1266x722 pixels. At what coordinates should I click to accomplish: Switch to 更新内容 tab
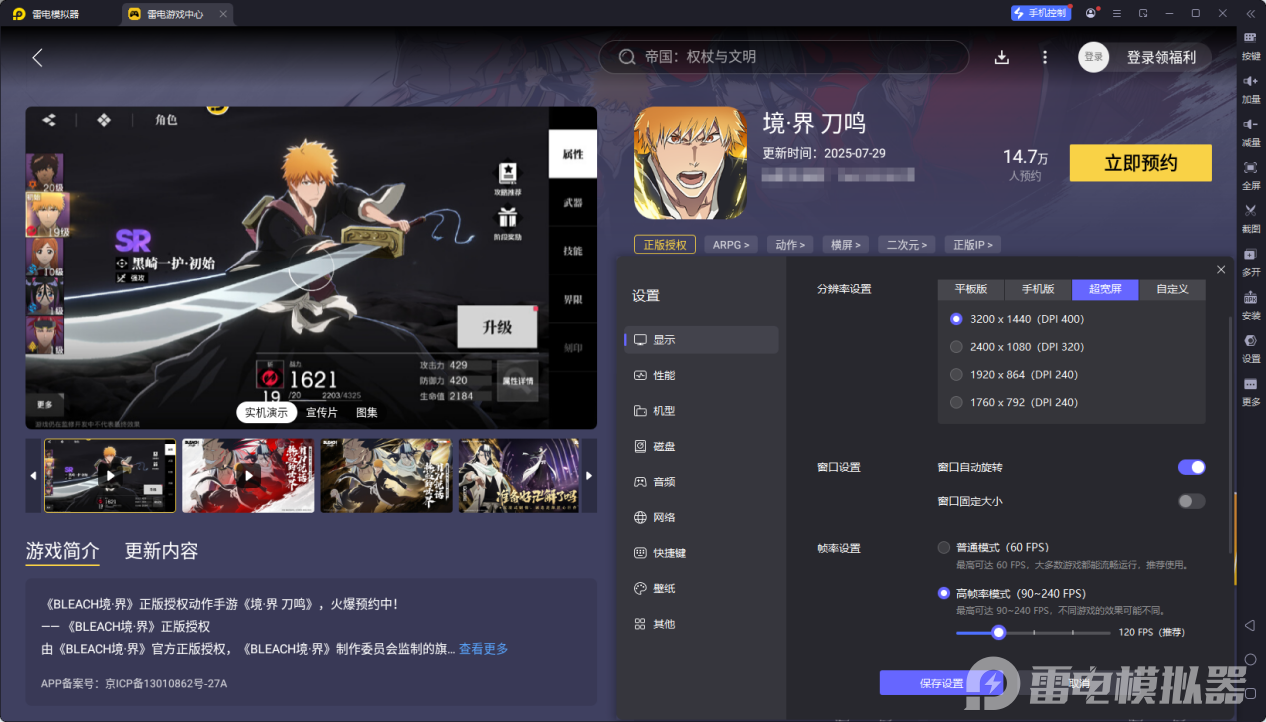pos(161,551)
